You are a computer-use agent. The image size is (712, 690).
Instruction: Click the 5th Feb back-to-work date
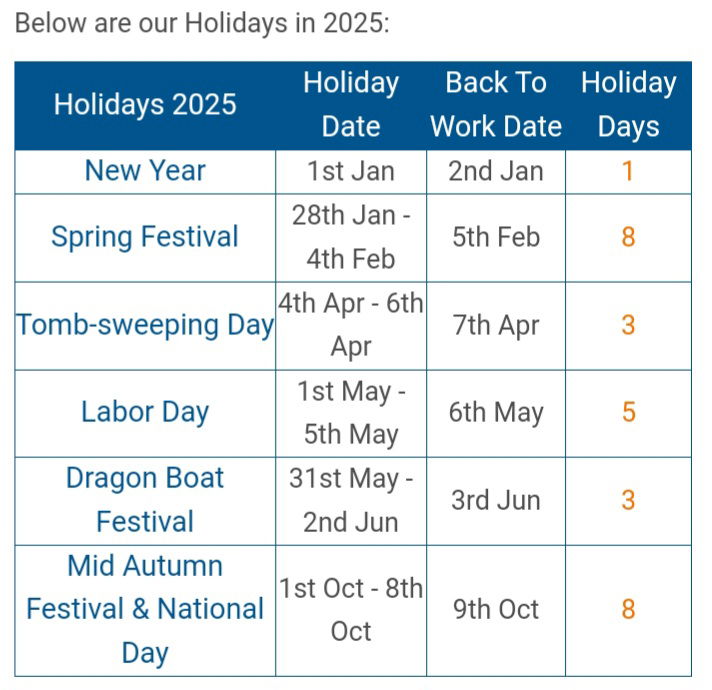click(x=496, y=237)
